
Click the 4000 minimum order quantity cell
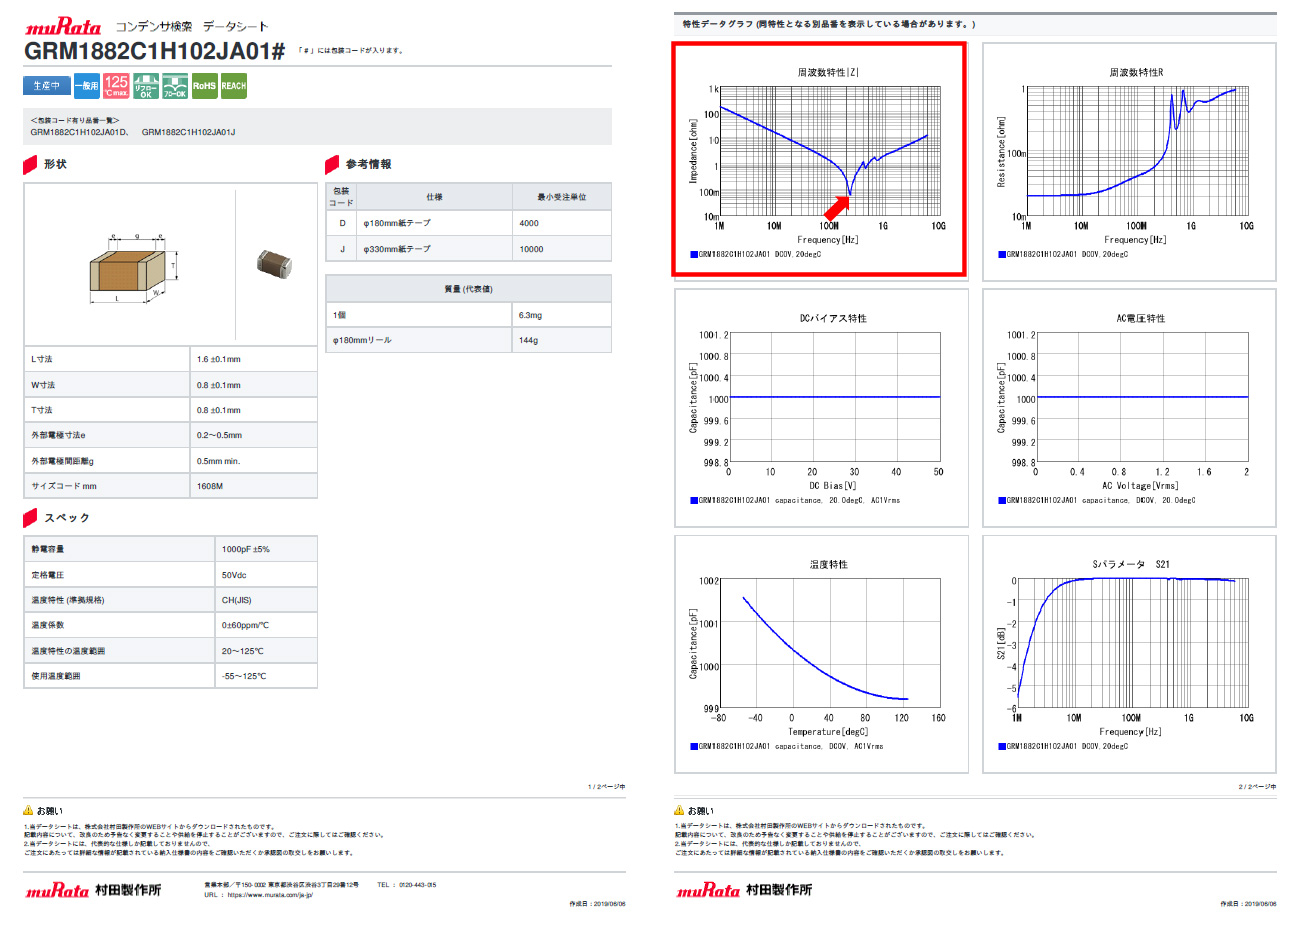coord(561,223)
